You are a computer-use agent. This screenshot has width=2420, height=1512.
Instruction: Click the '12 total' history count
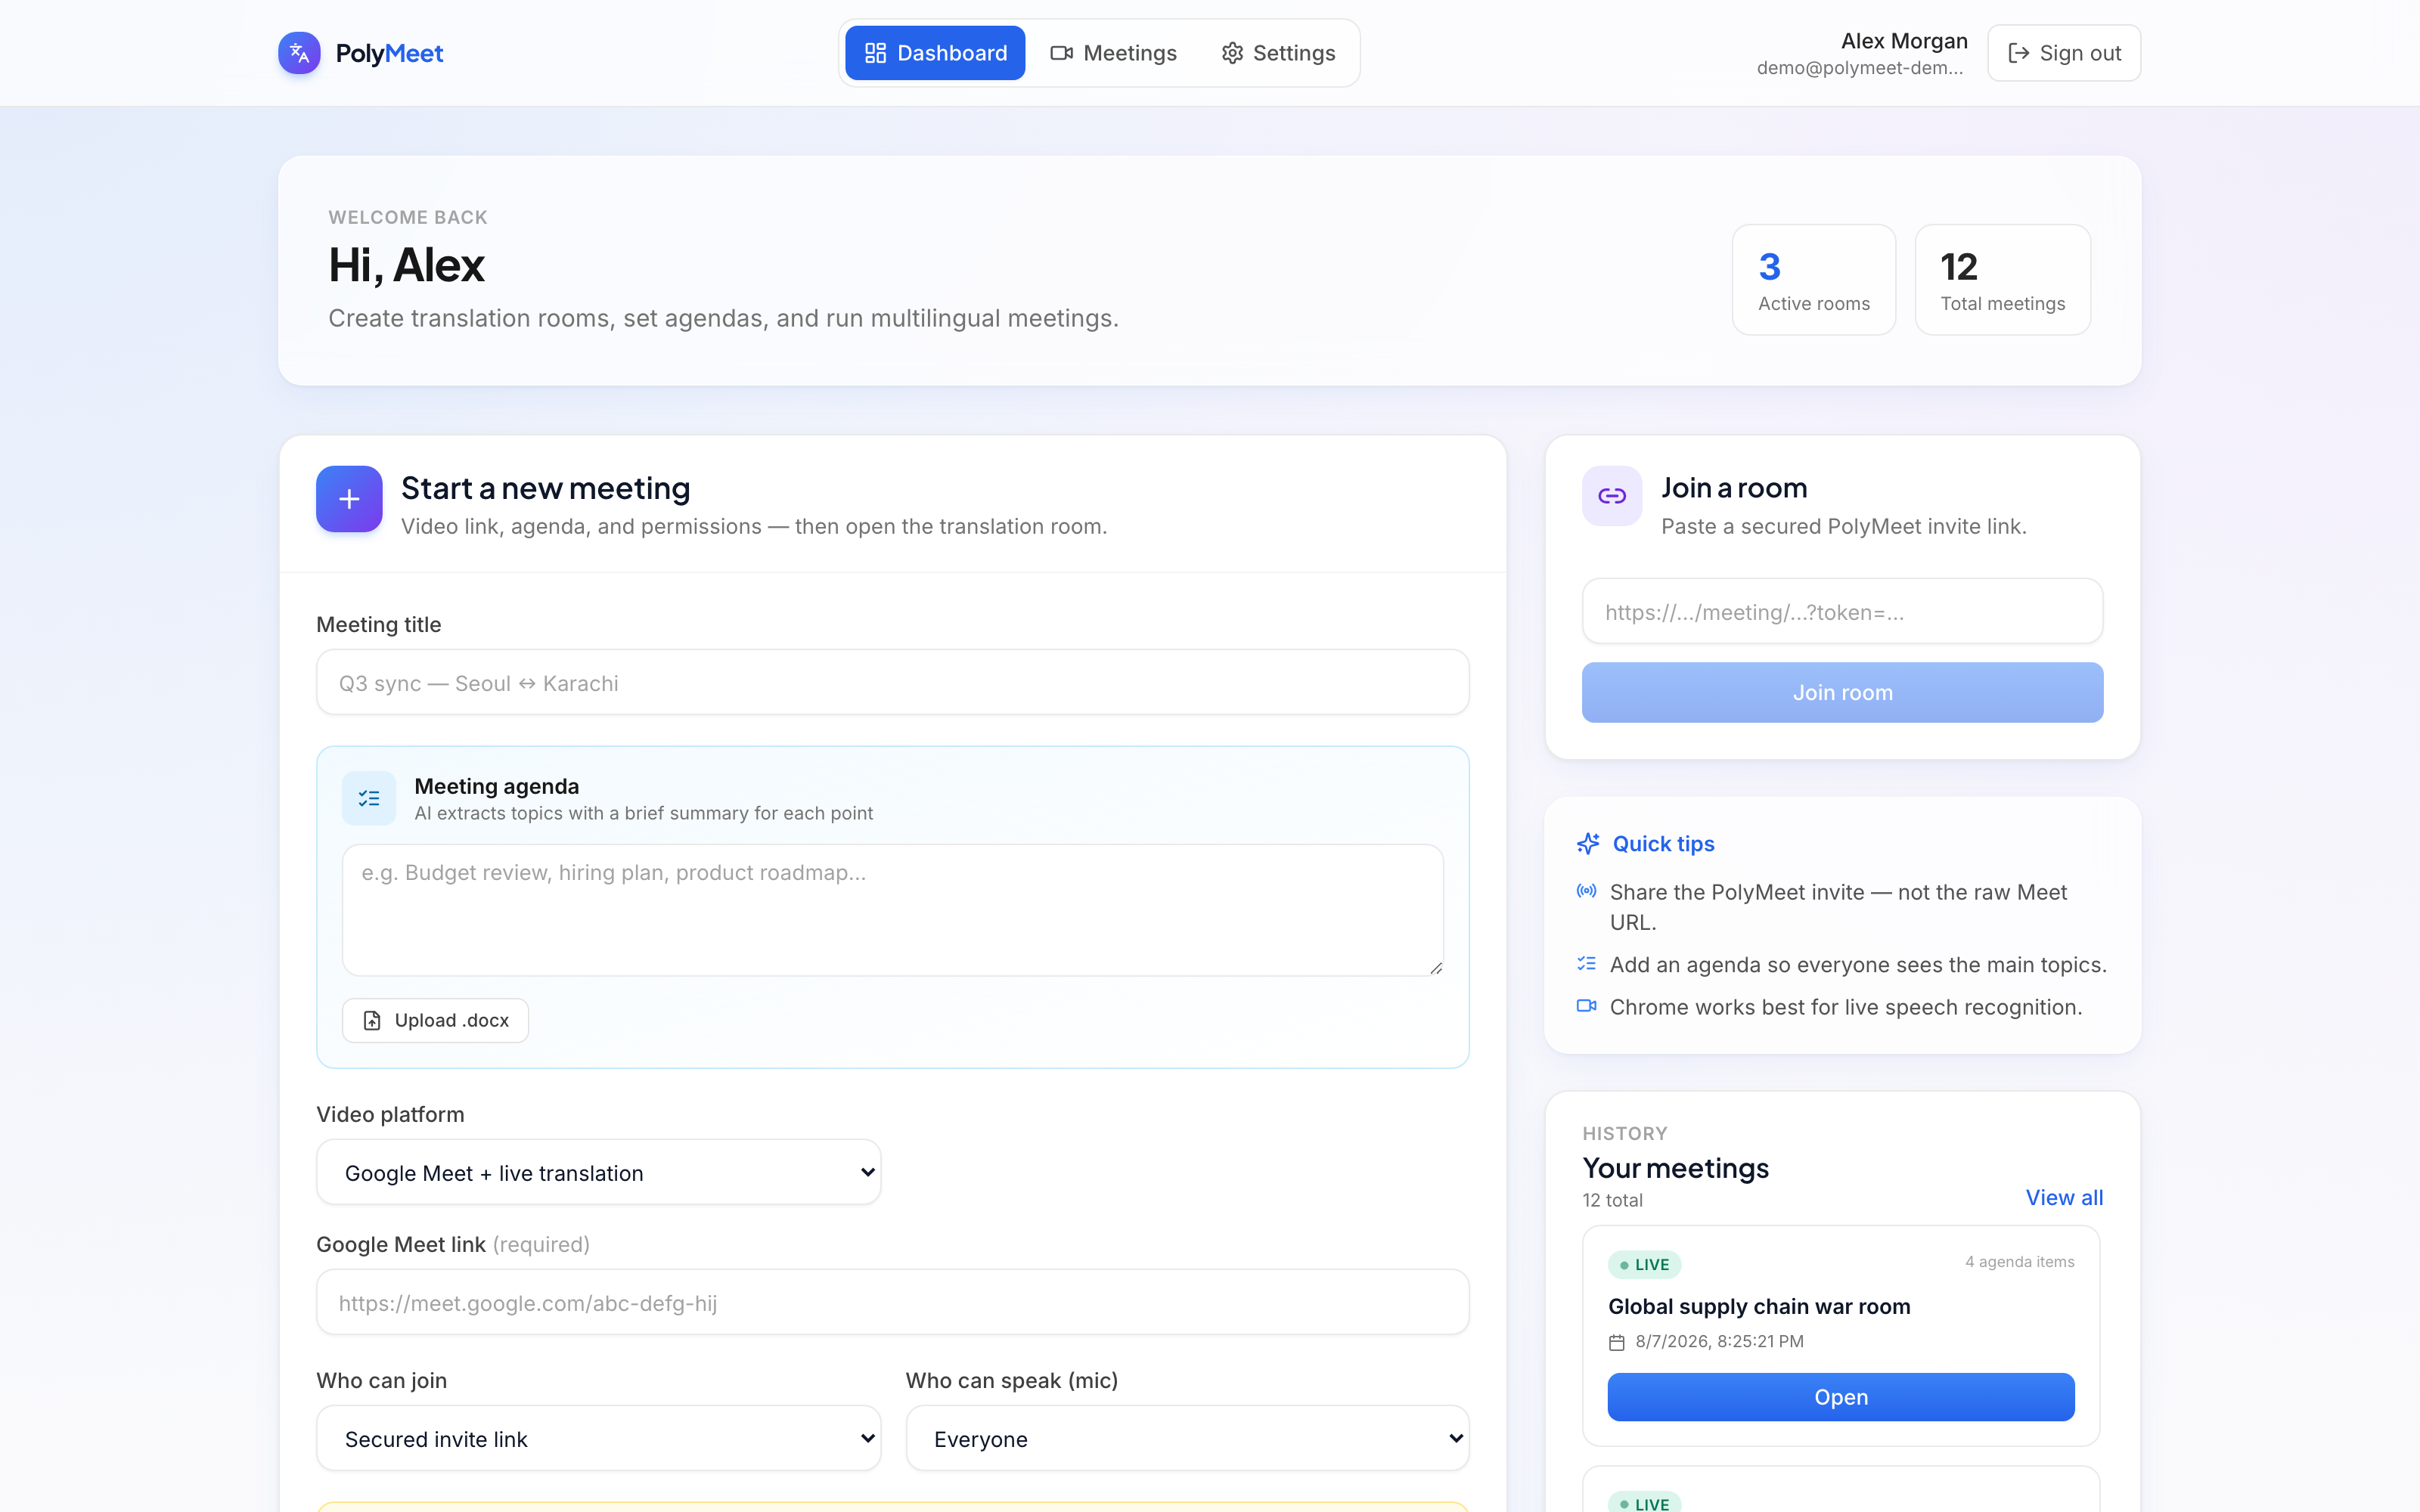click(1612, 1200)
